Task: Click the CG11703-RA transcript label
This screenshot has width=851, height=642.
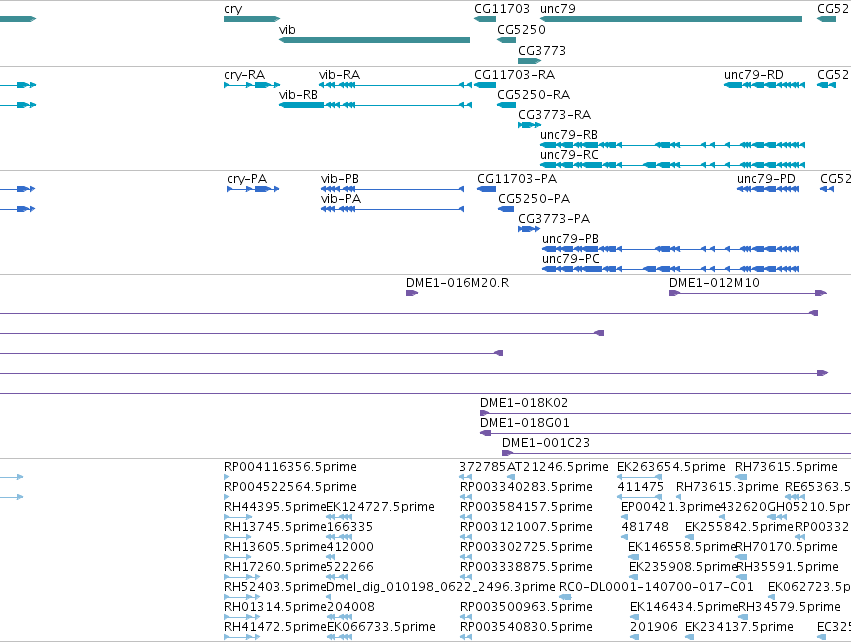Action: tap(515, 74)
